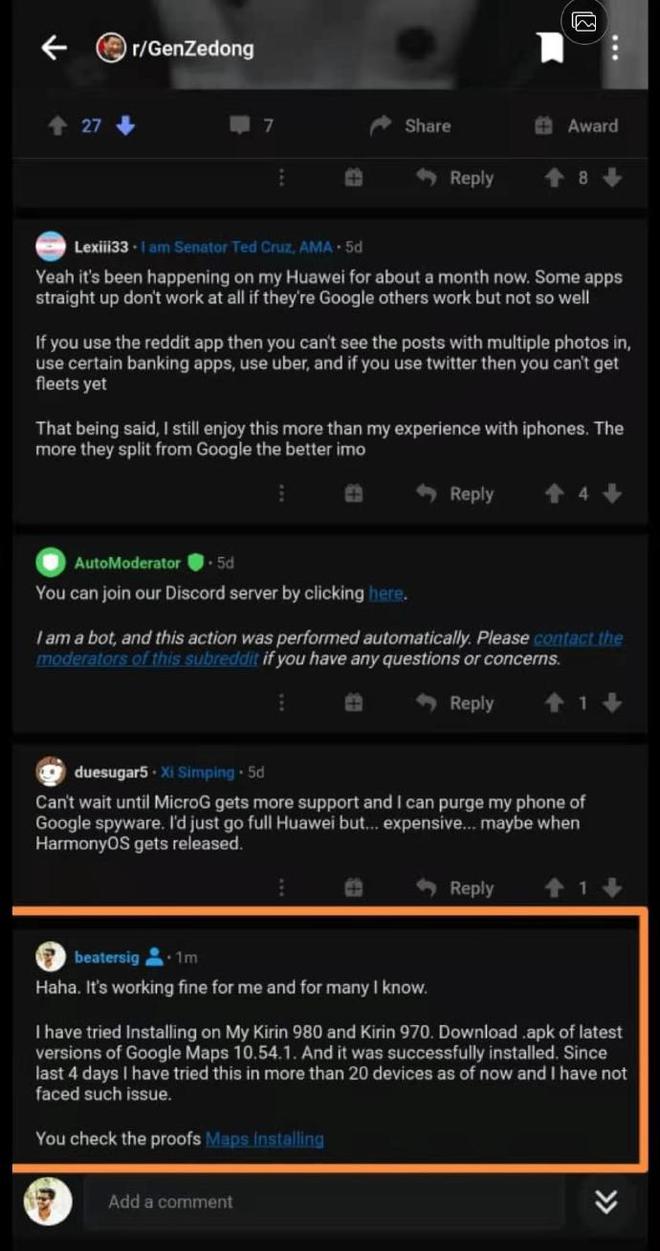This screenshot has height=1251, width=660.
Task: Downvote the main post
Action: 125,126
